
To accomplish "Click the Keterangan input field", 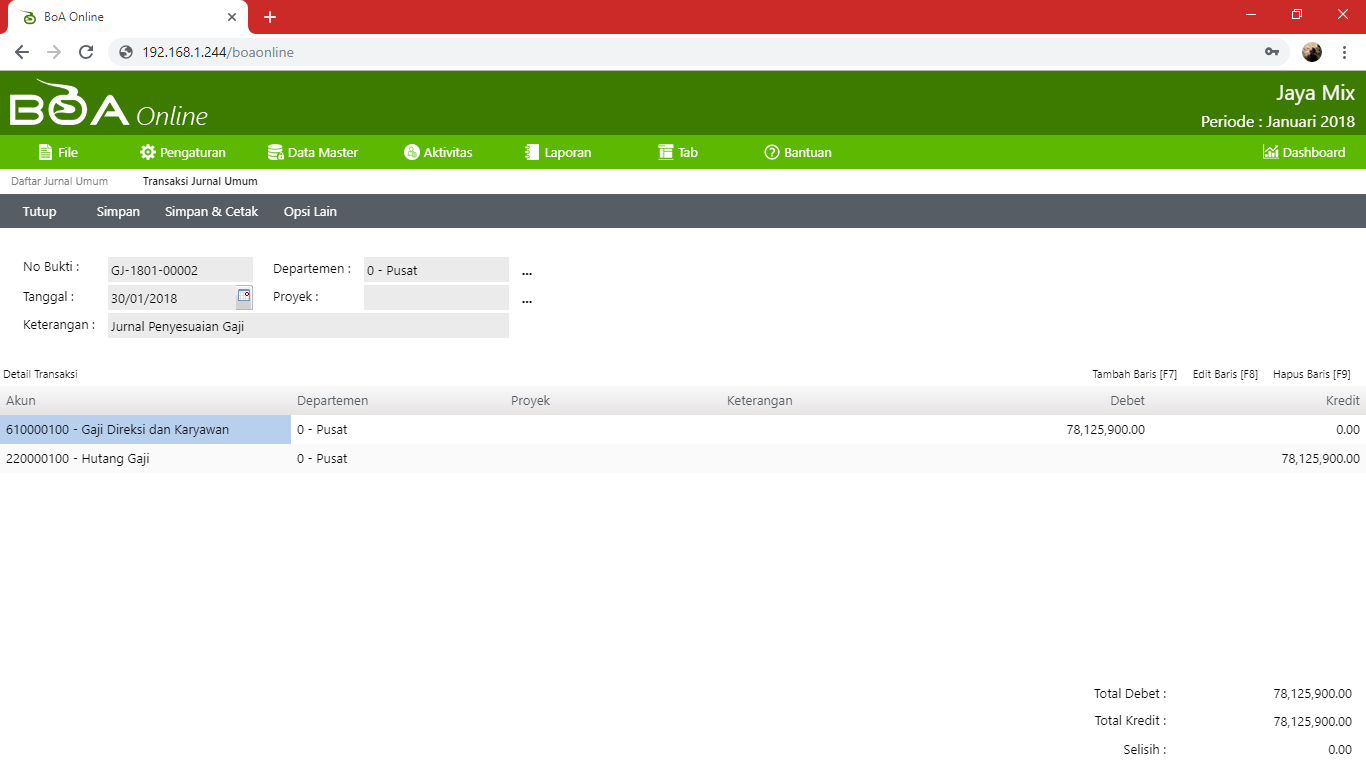I will pos(308,326).
